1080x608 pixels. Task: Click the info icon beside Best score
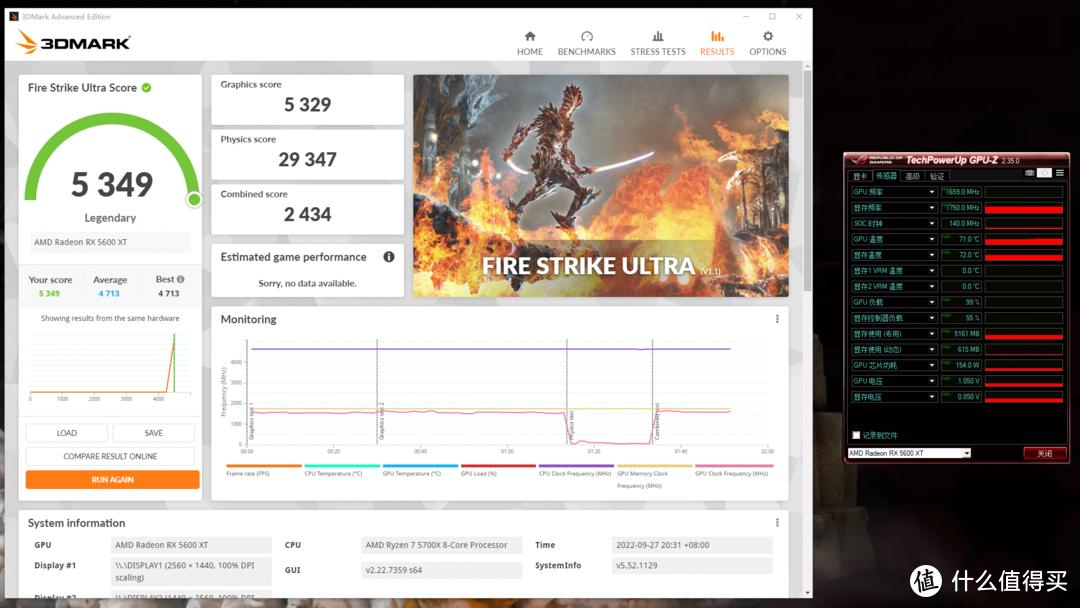coord(180,280)
